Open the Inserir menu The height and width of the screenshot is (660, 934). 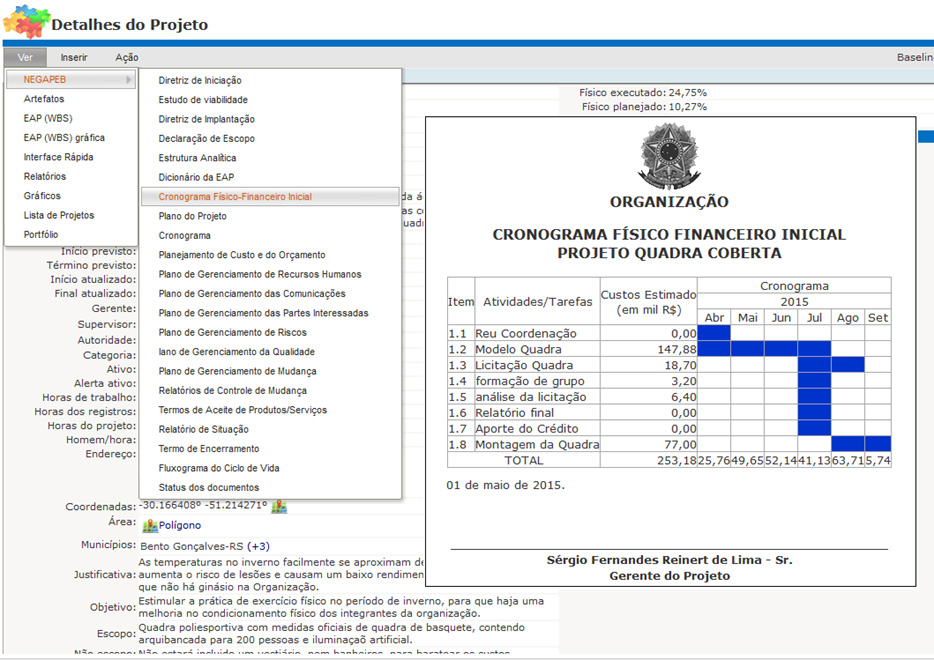tap(74, 57)
